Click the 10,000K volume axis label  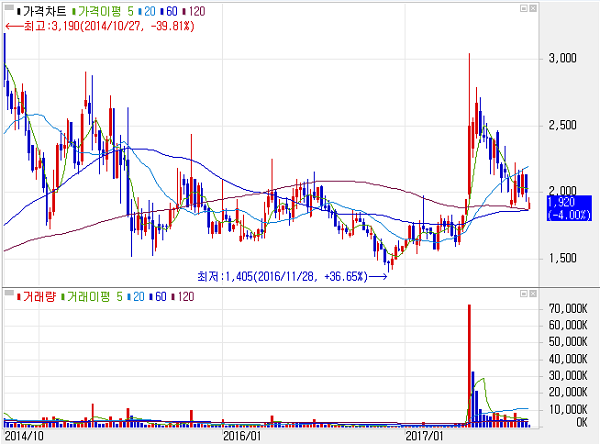[568, 410]
